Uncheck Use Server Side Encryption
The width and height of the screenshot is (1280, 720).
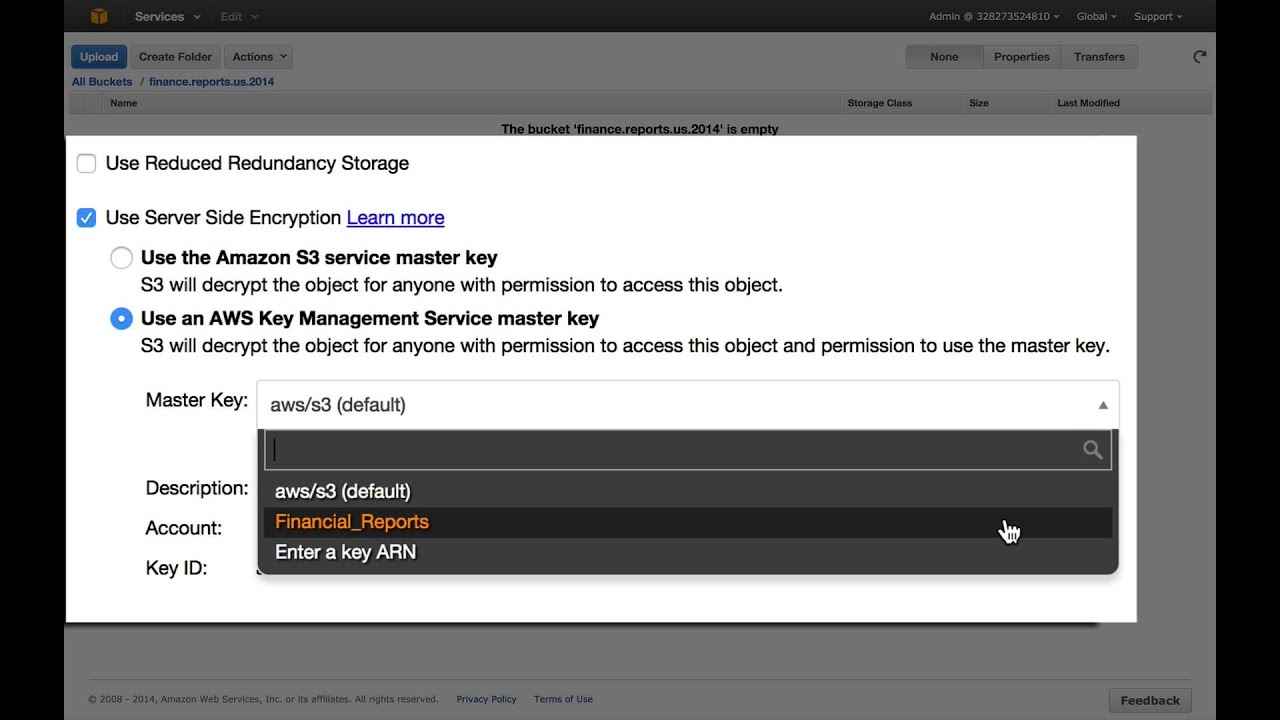pos(86,217)
